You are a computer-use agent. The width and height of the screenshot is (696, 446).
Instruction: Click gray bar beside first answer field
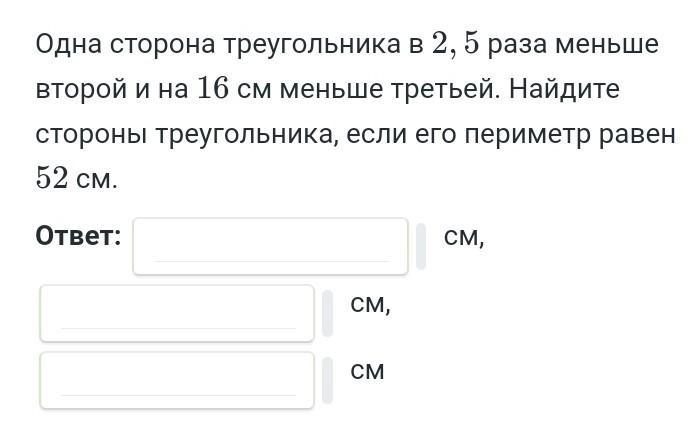(x=421, y=246)
